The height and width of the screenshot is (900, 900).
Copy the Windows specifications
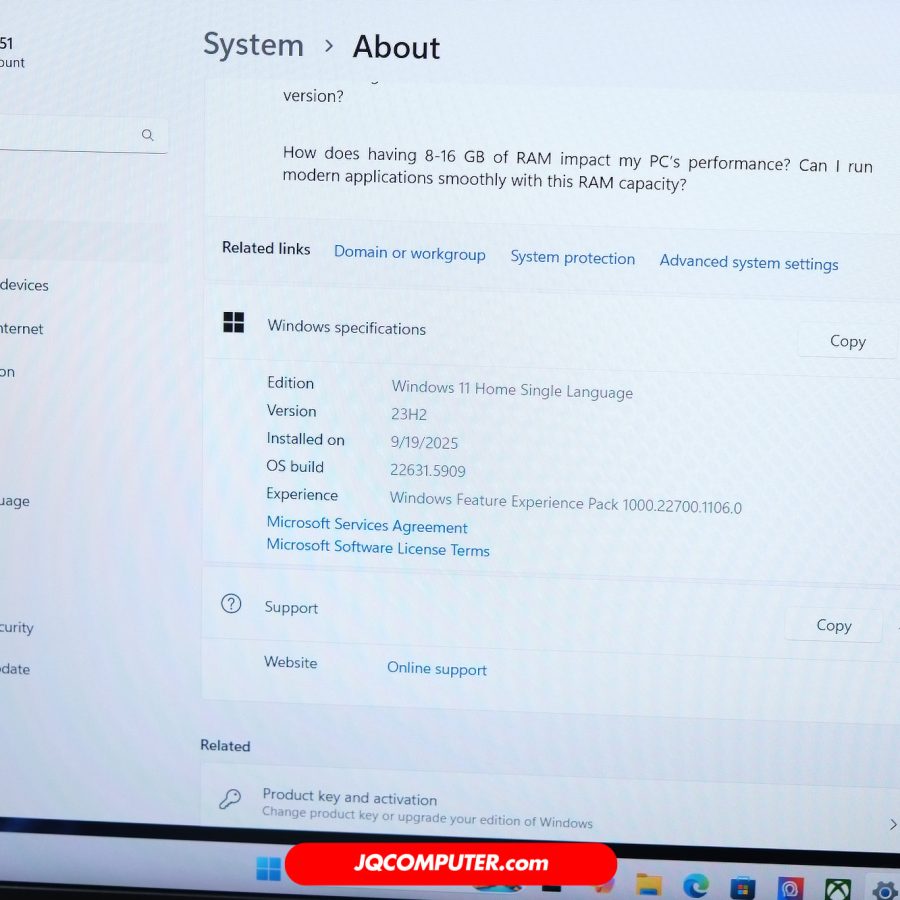(x=847, y=342)
